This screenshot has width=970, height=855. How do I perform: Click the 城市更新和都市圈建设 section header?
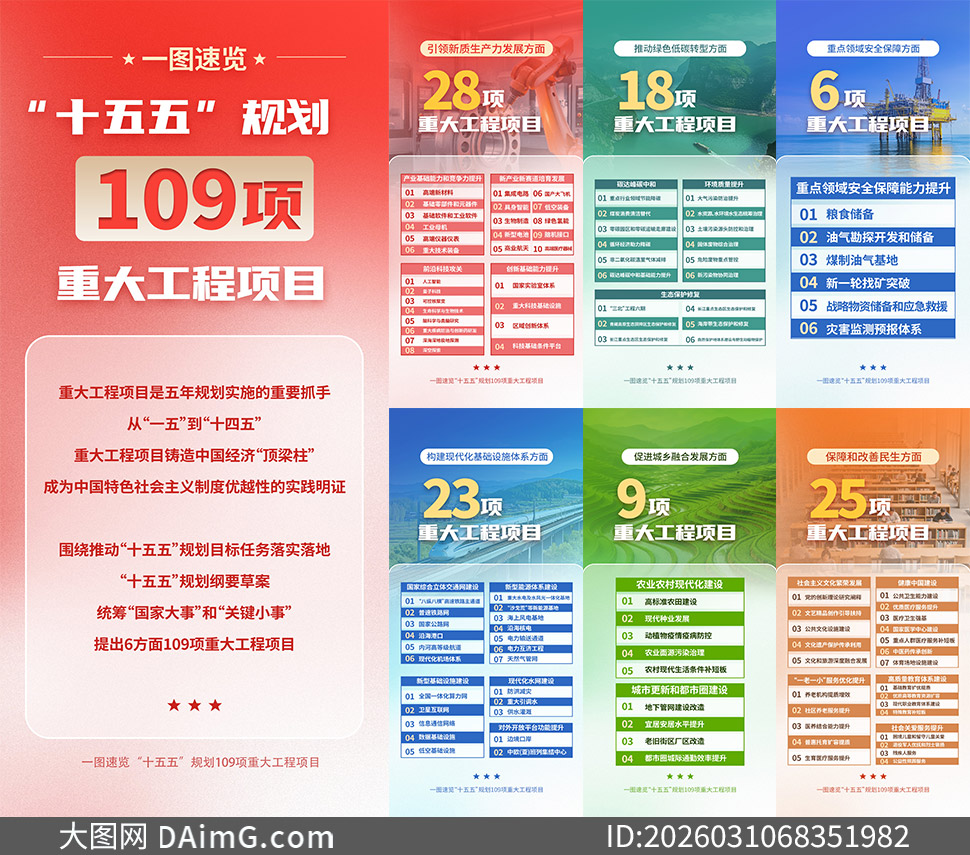pos(679,690)
